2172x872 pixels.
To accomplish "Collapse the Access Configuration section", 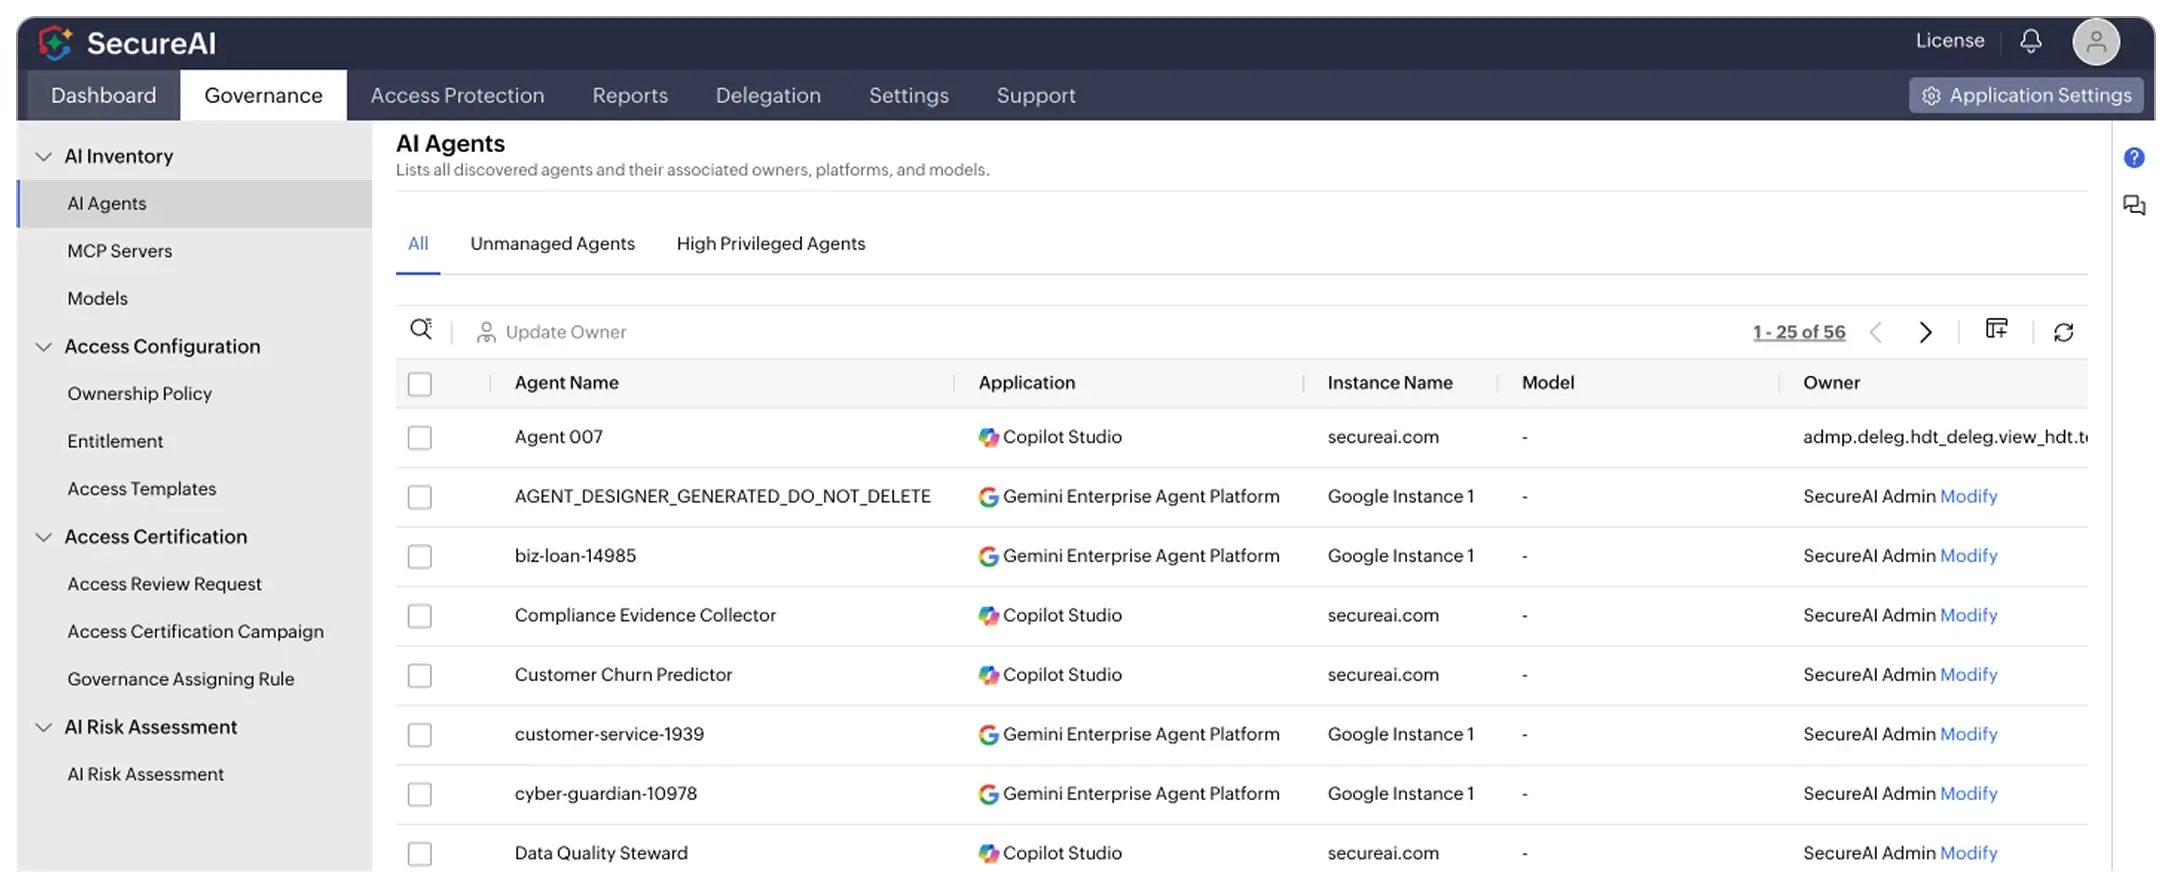I will [43, 347].
